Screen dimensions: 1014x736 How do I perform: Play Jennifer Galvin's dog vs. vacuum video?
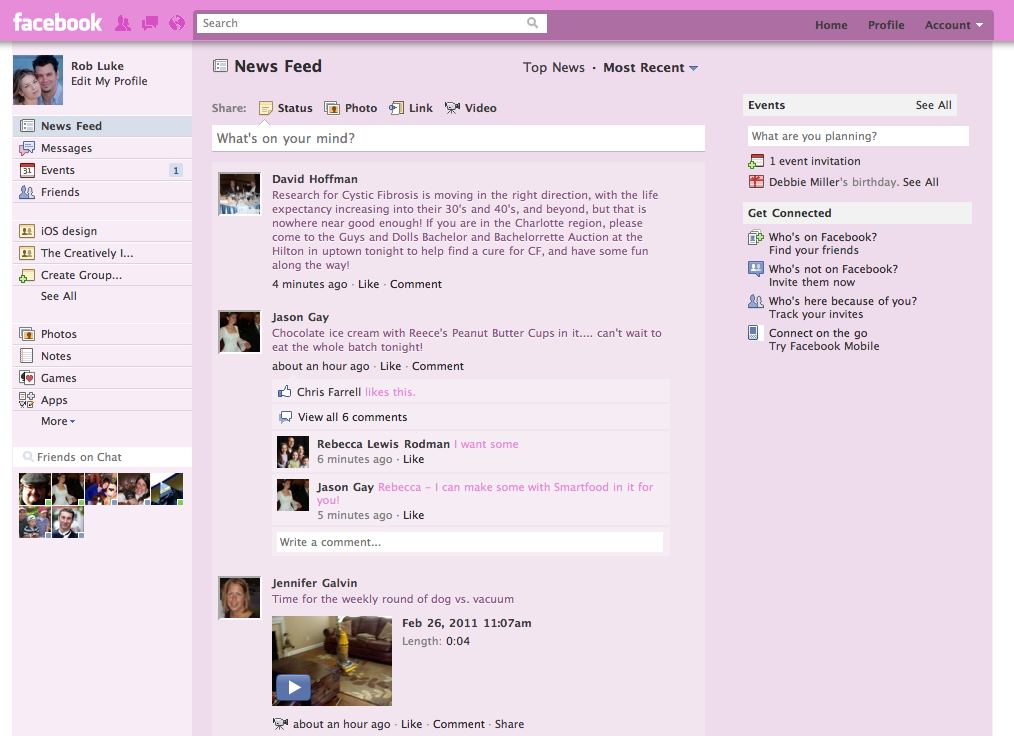(293, 687)
